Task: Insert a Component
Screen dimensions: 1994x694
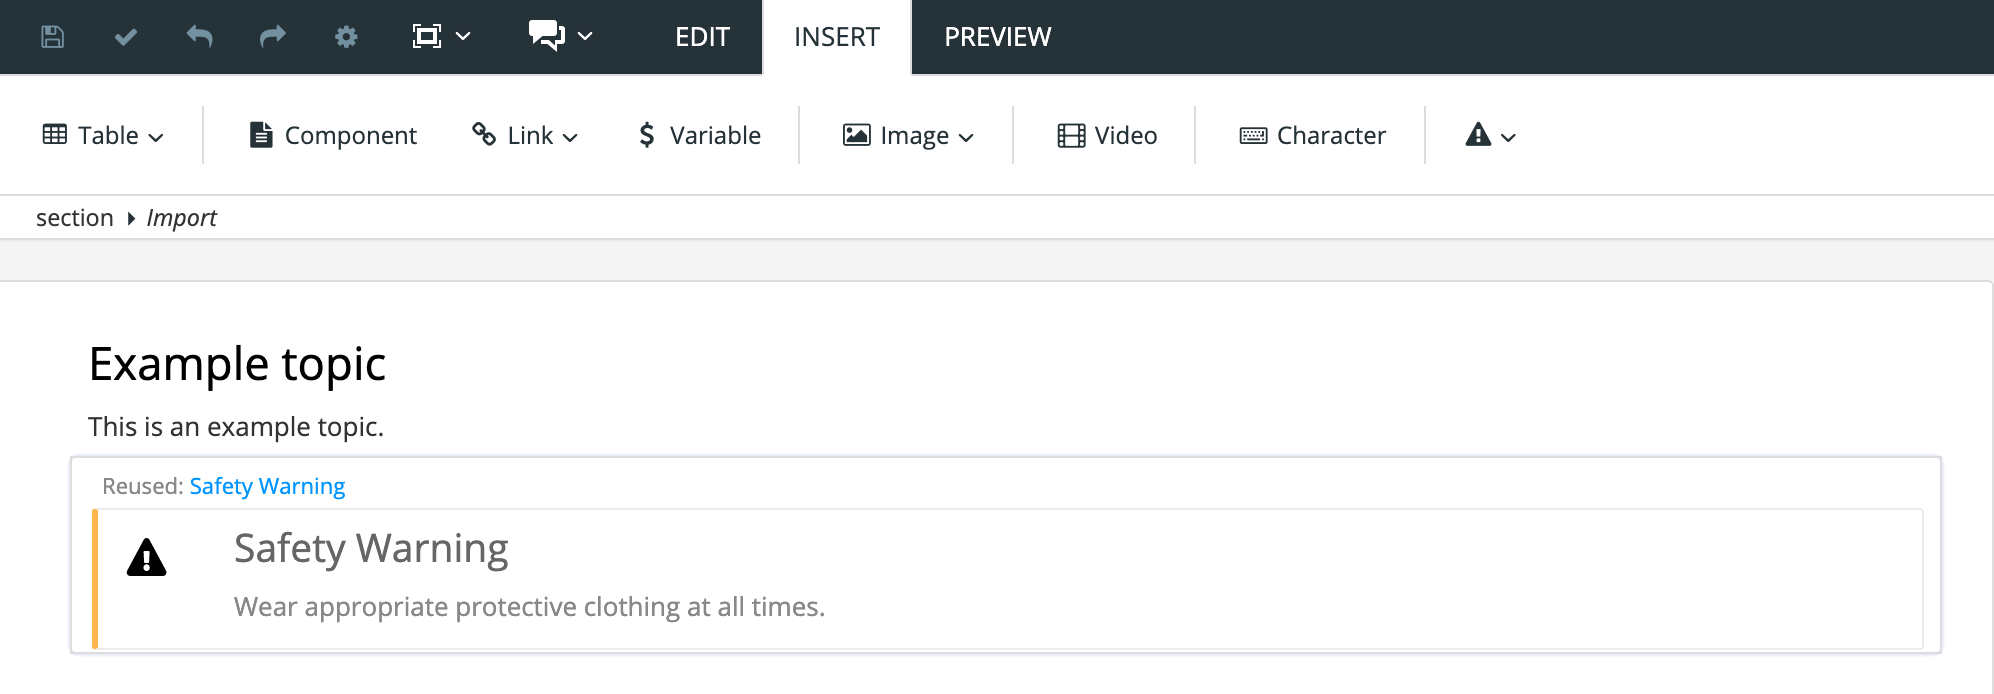Action: 333,135
